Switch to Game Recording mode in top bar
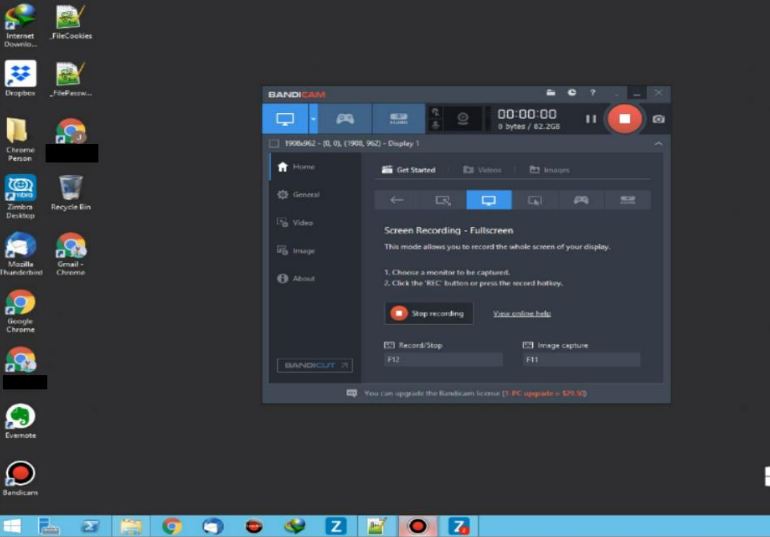This screenshot has height=537, width=770. pos(345,119)
